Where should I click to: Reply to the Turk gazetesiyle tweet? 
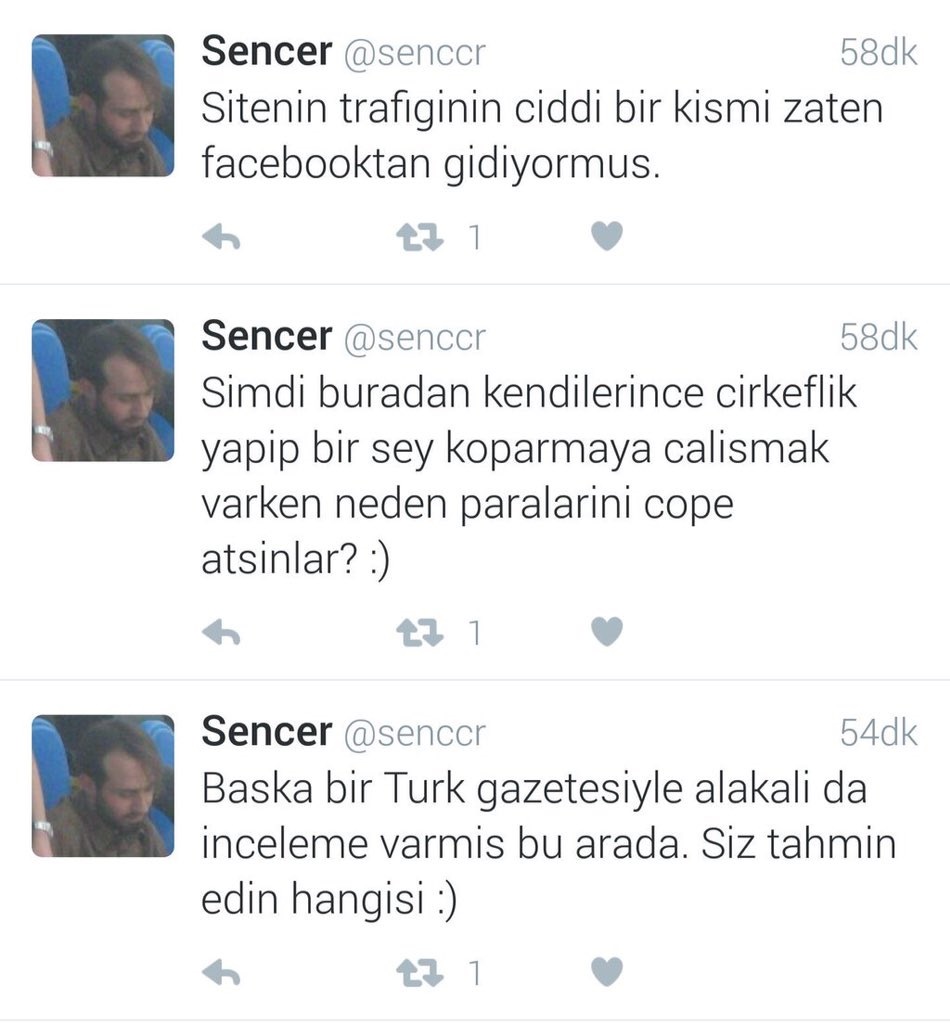(x=221, y=973)
